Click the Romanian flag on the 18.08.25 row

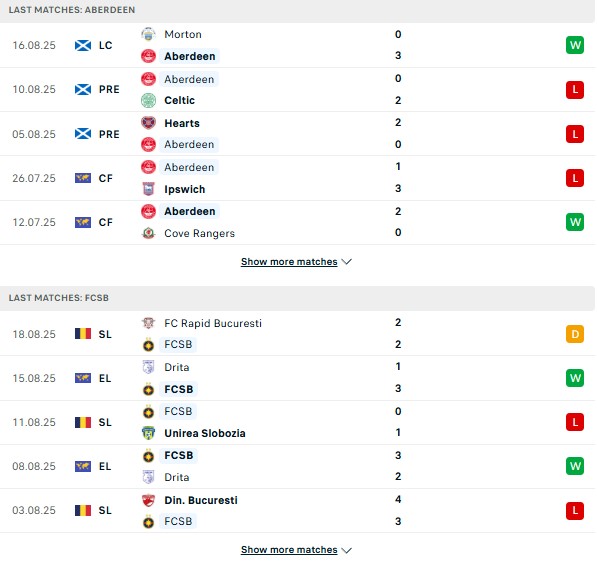coord(83,334)
